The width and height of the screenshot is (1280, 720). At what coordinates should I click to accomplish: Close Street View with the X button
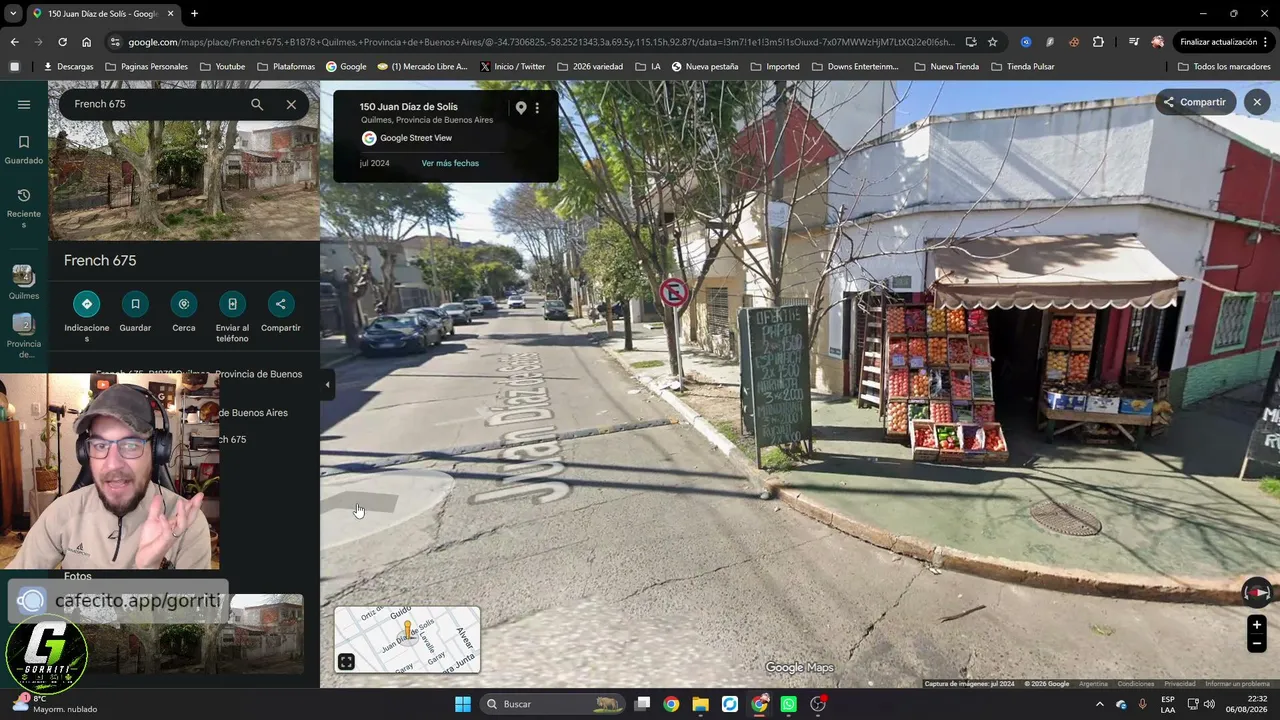pos(1257,102)
